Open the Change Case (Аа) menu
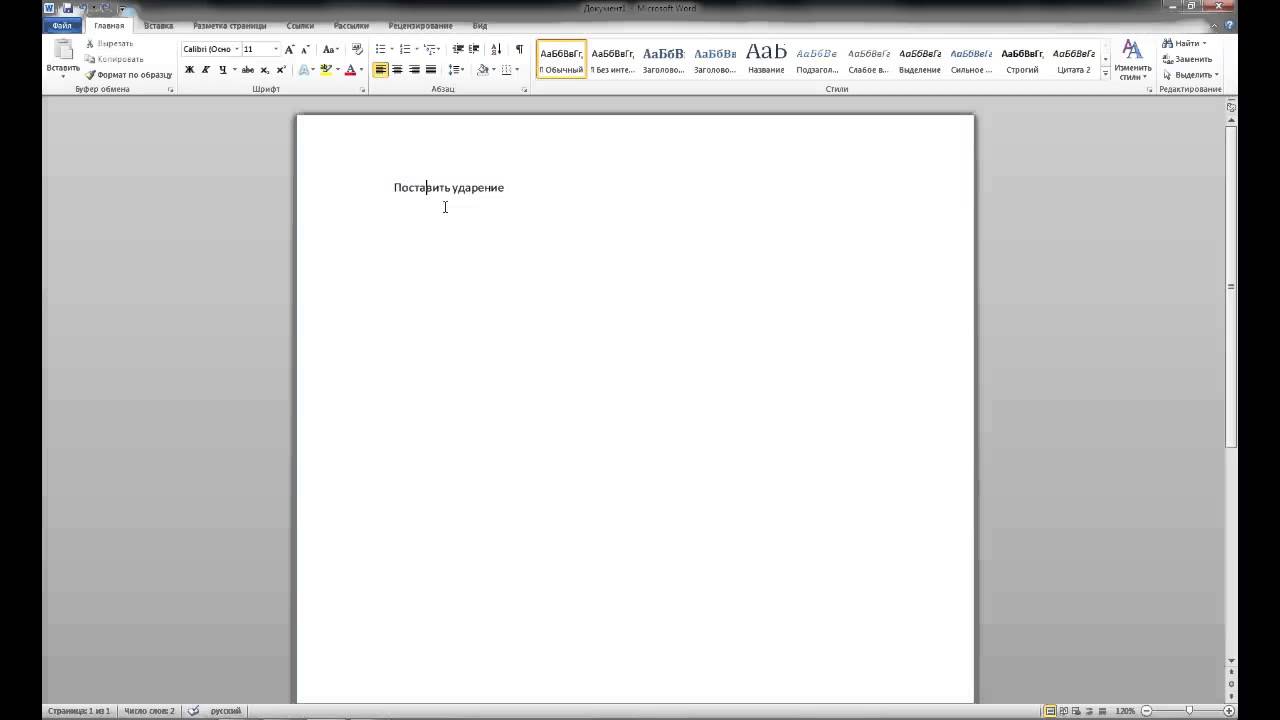 point(330,49)
